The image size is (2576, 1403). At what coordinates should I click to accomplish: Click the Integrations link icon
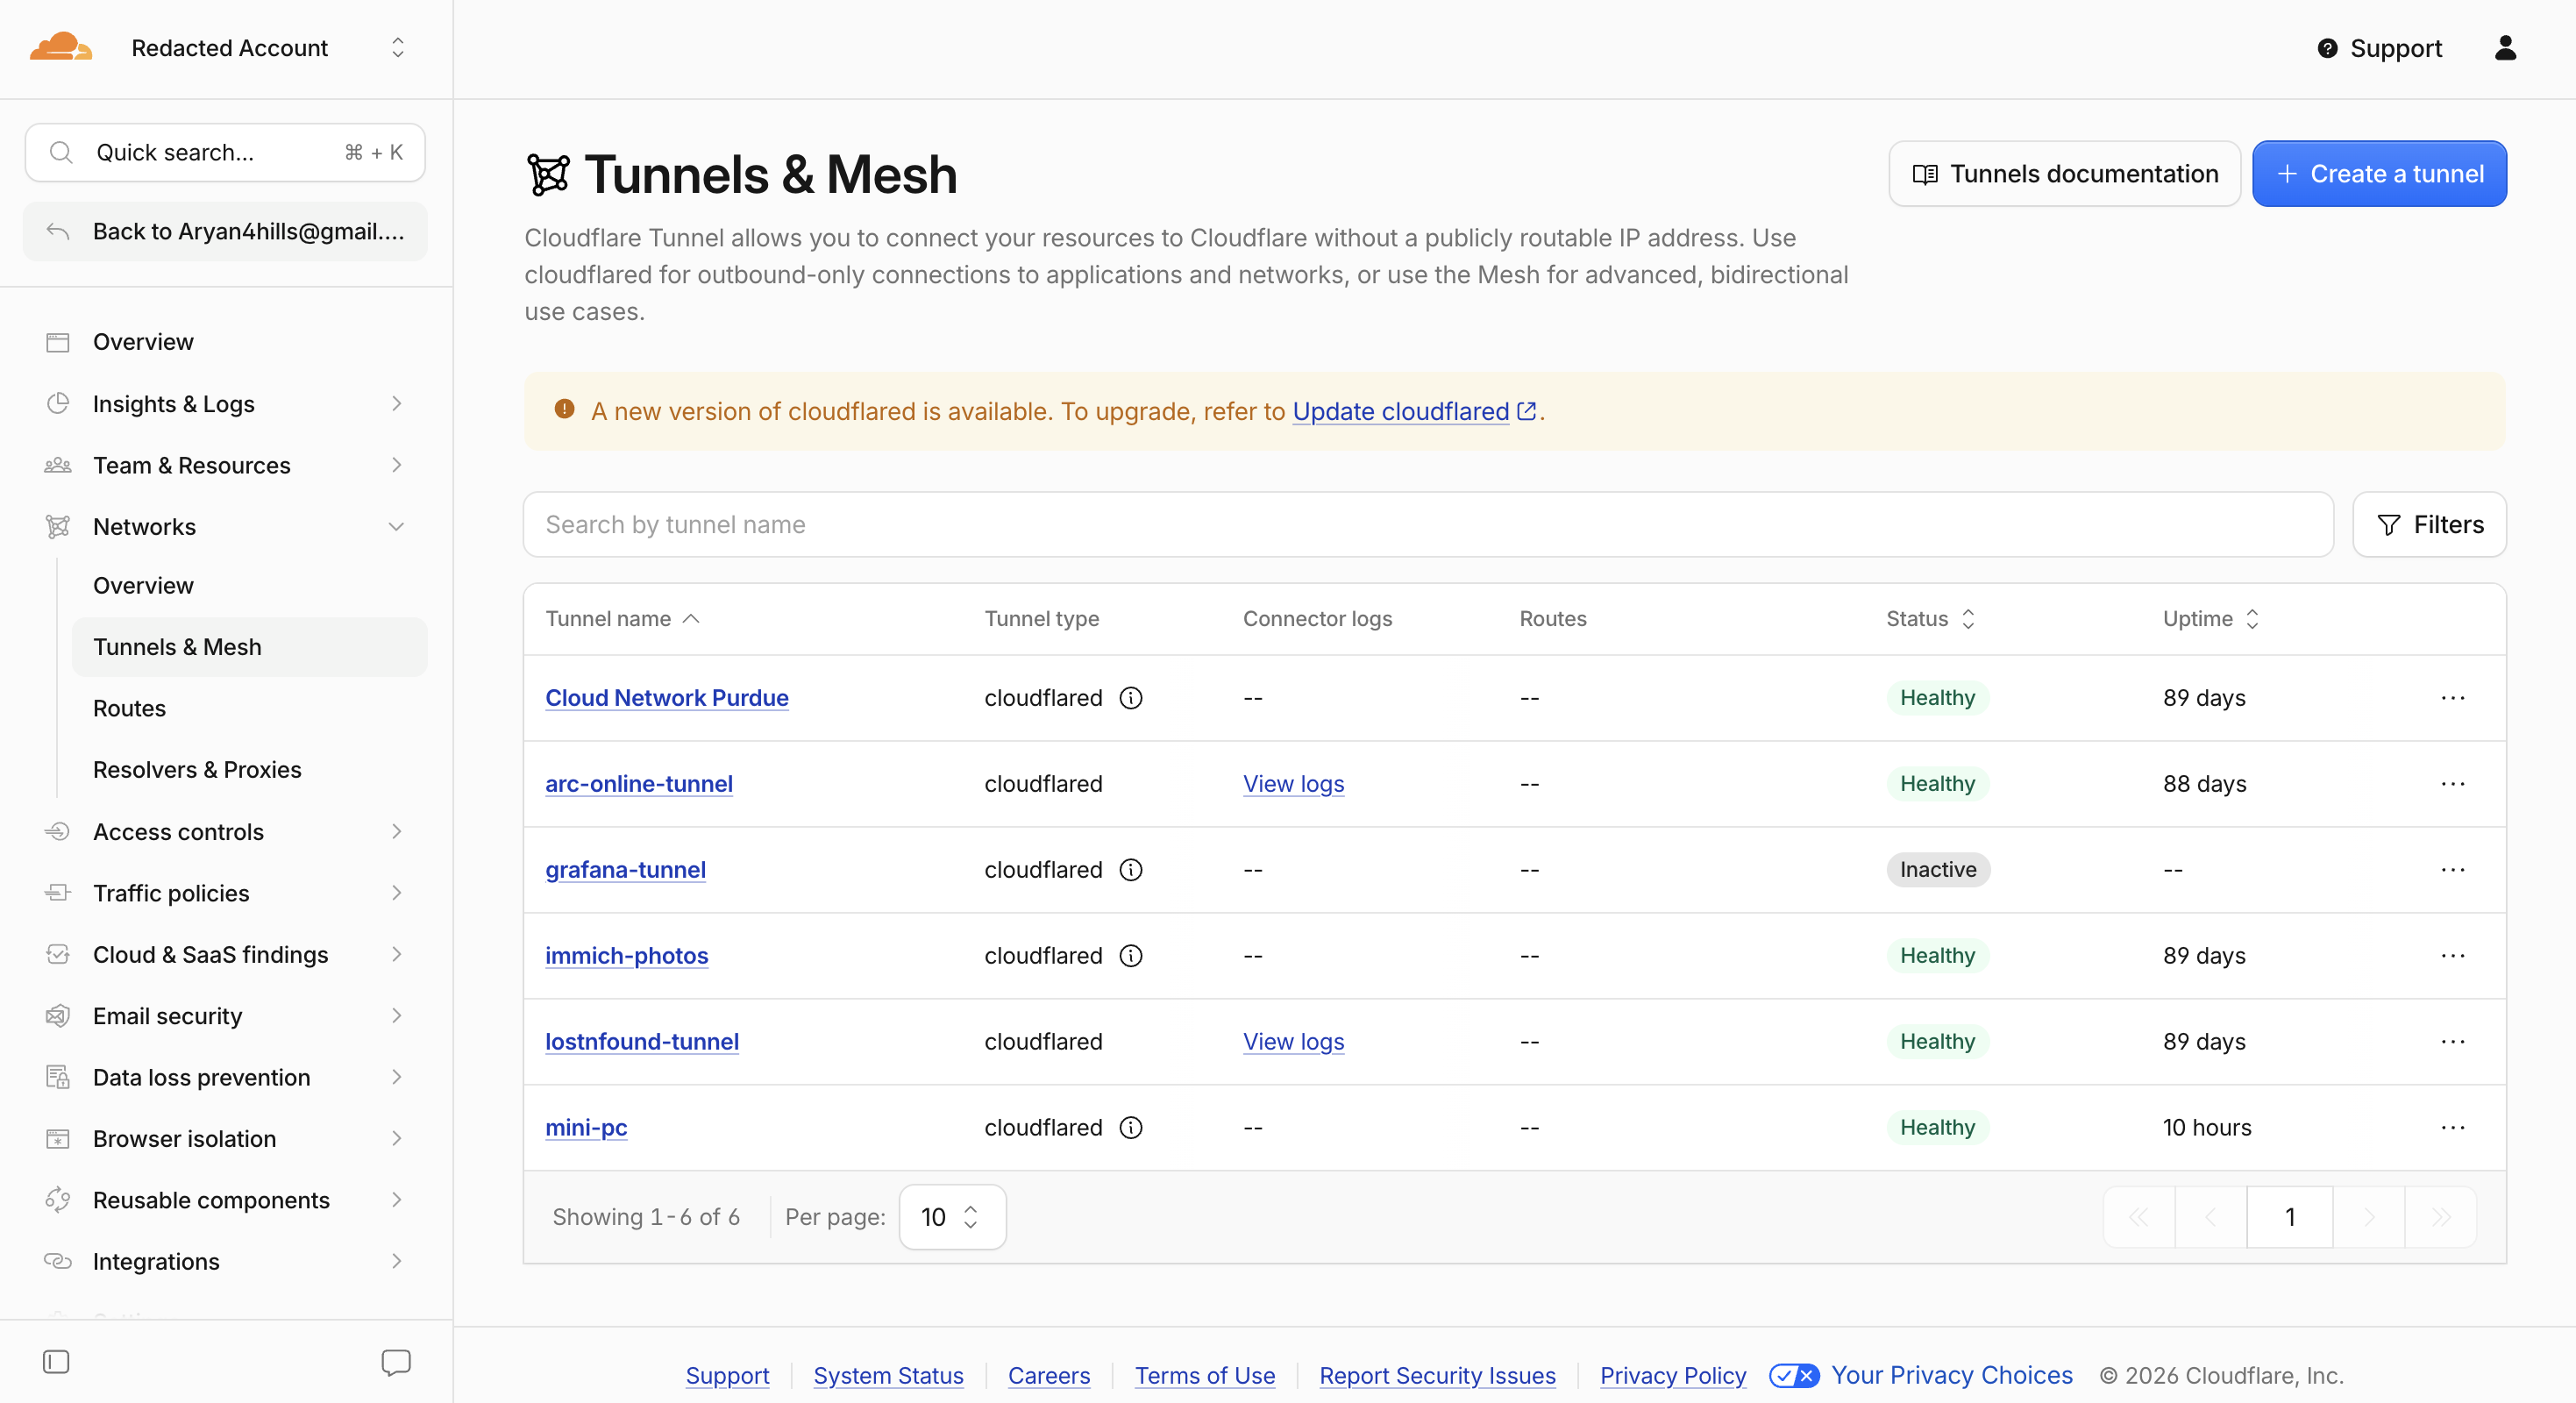(x=58, y=1262)
